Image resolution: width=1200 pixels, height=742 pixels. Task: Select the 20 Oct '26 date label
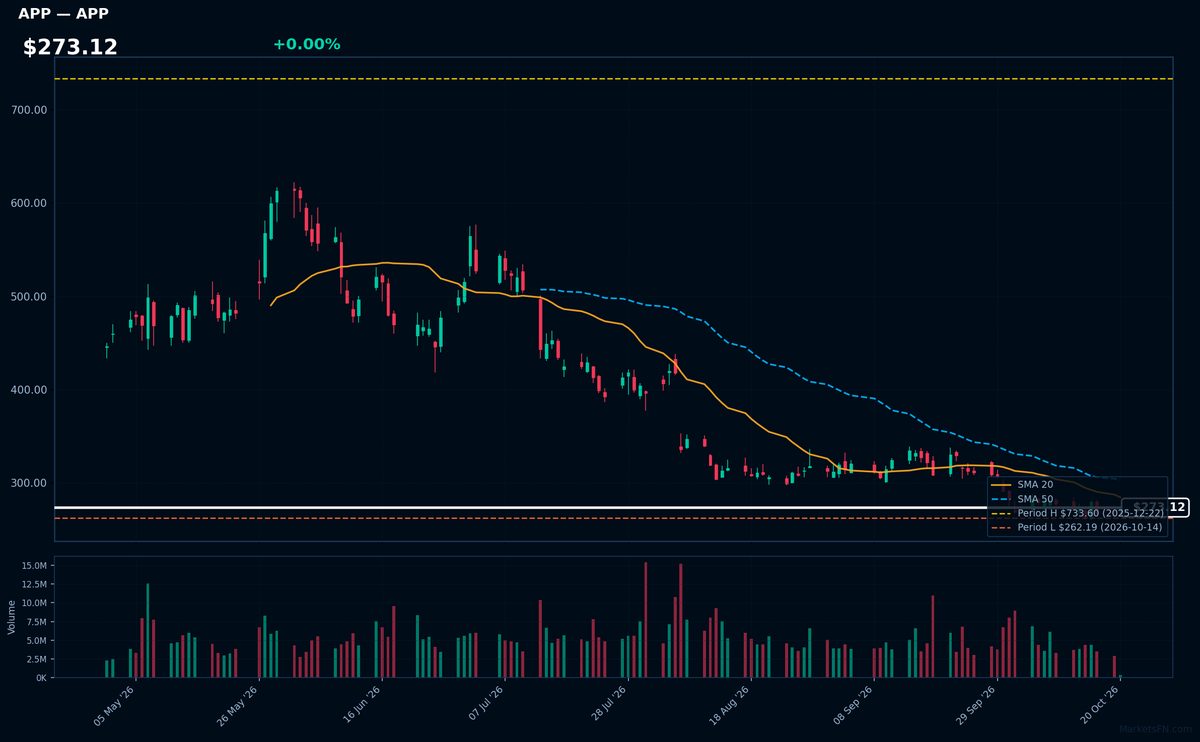tap(1099, 707)
